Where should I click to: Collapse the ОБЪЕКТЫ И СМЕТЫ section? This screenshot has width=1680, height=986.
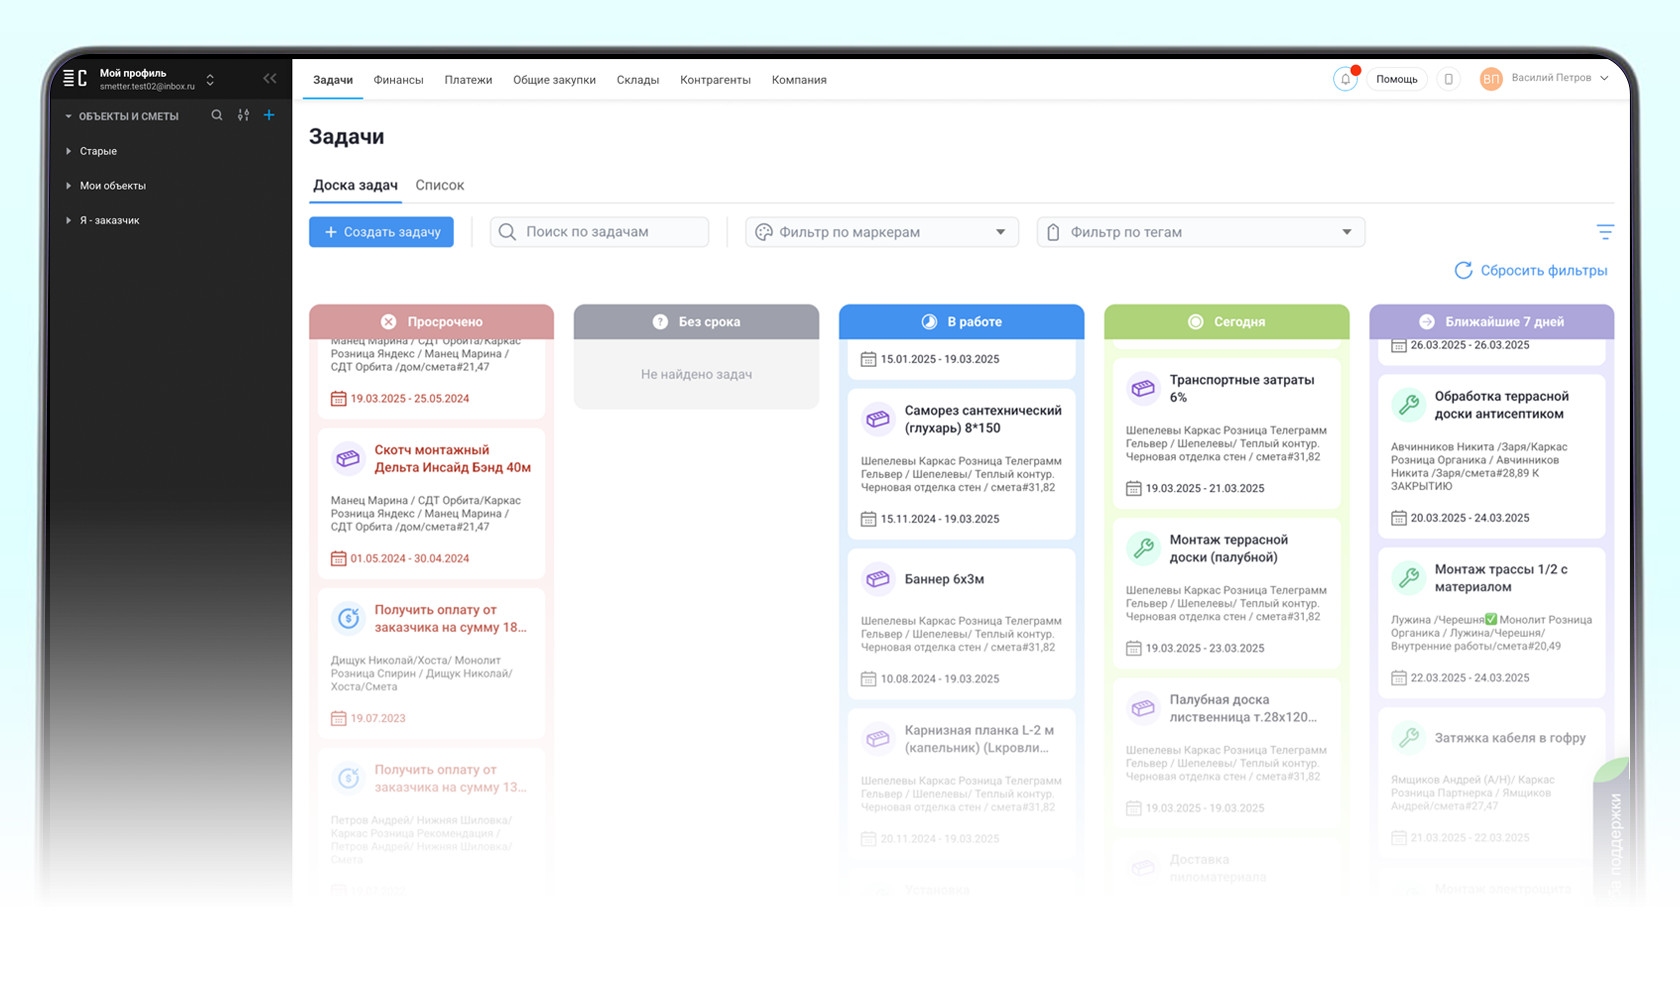pyautogui.click(x=68, y=116)
